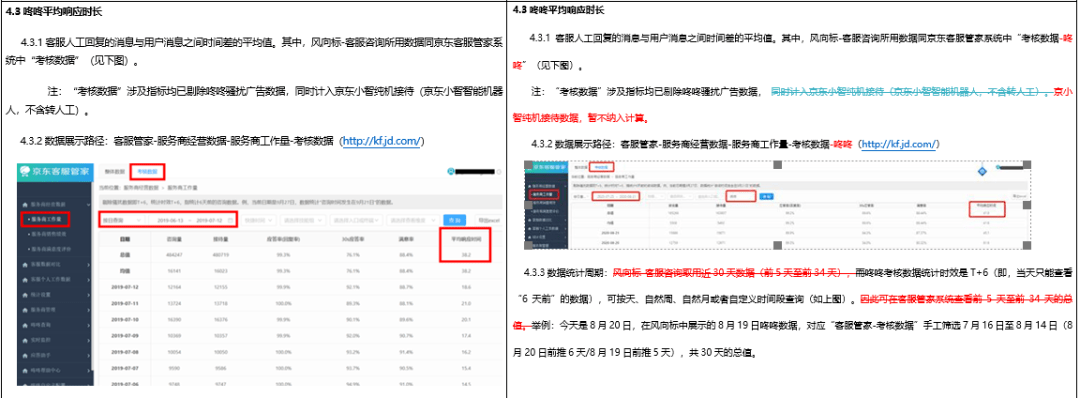Click the 2019-06-13 start date field
Viewport: 1080px width, 398px height.
(x=171, y=220)
